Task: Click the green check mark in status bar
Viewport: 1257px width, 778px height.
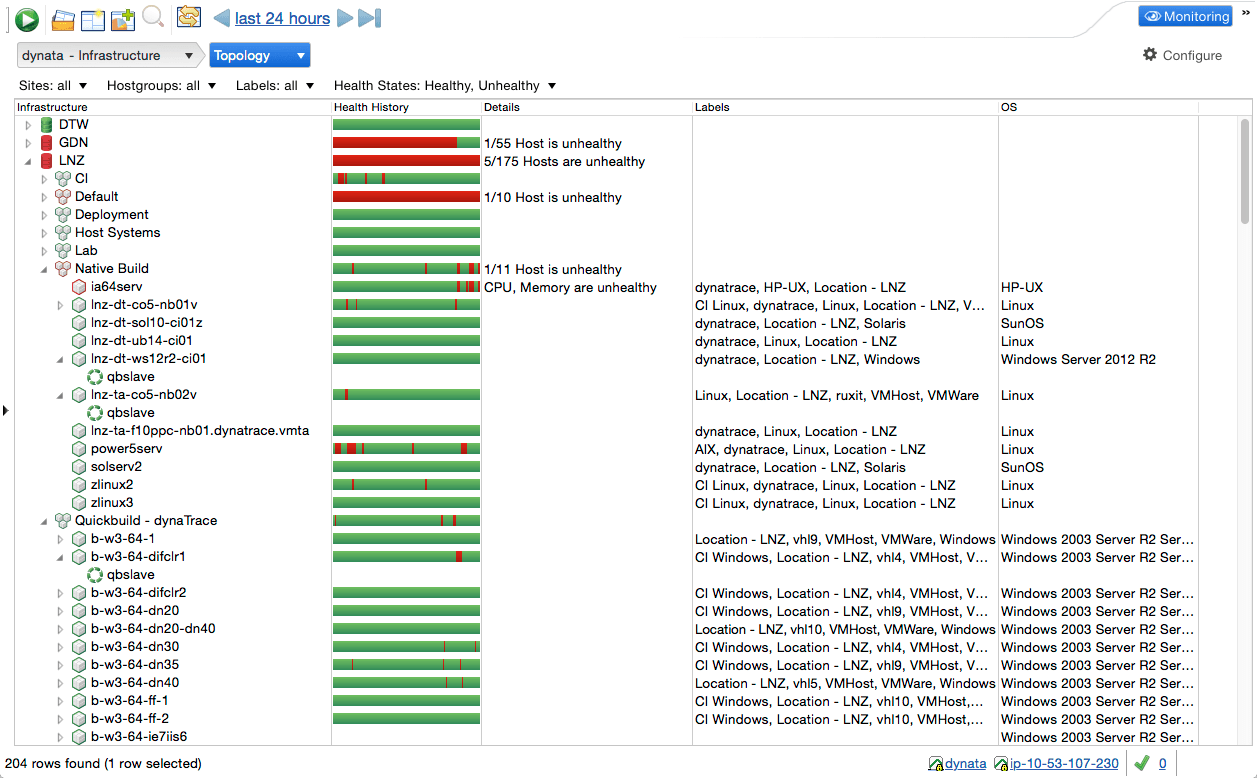Action: 1141,764
